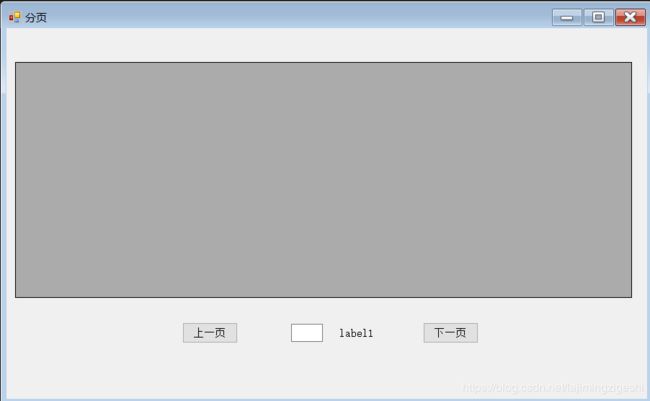This screenshot has height=401, width=650.
Task: Select the white box left of label1
Action: (307, 333)
